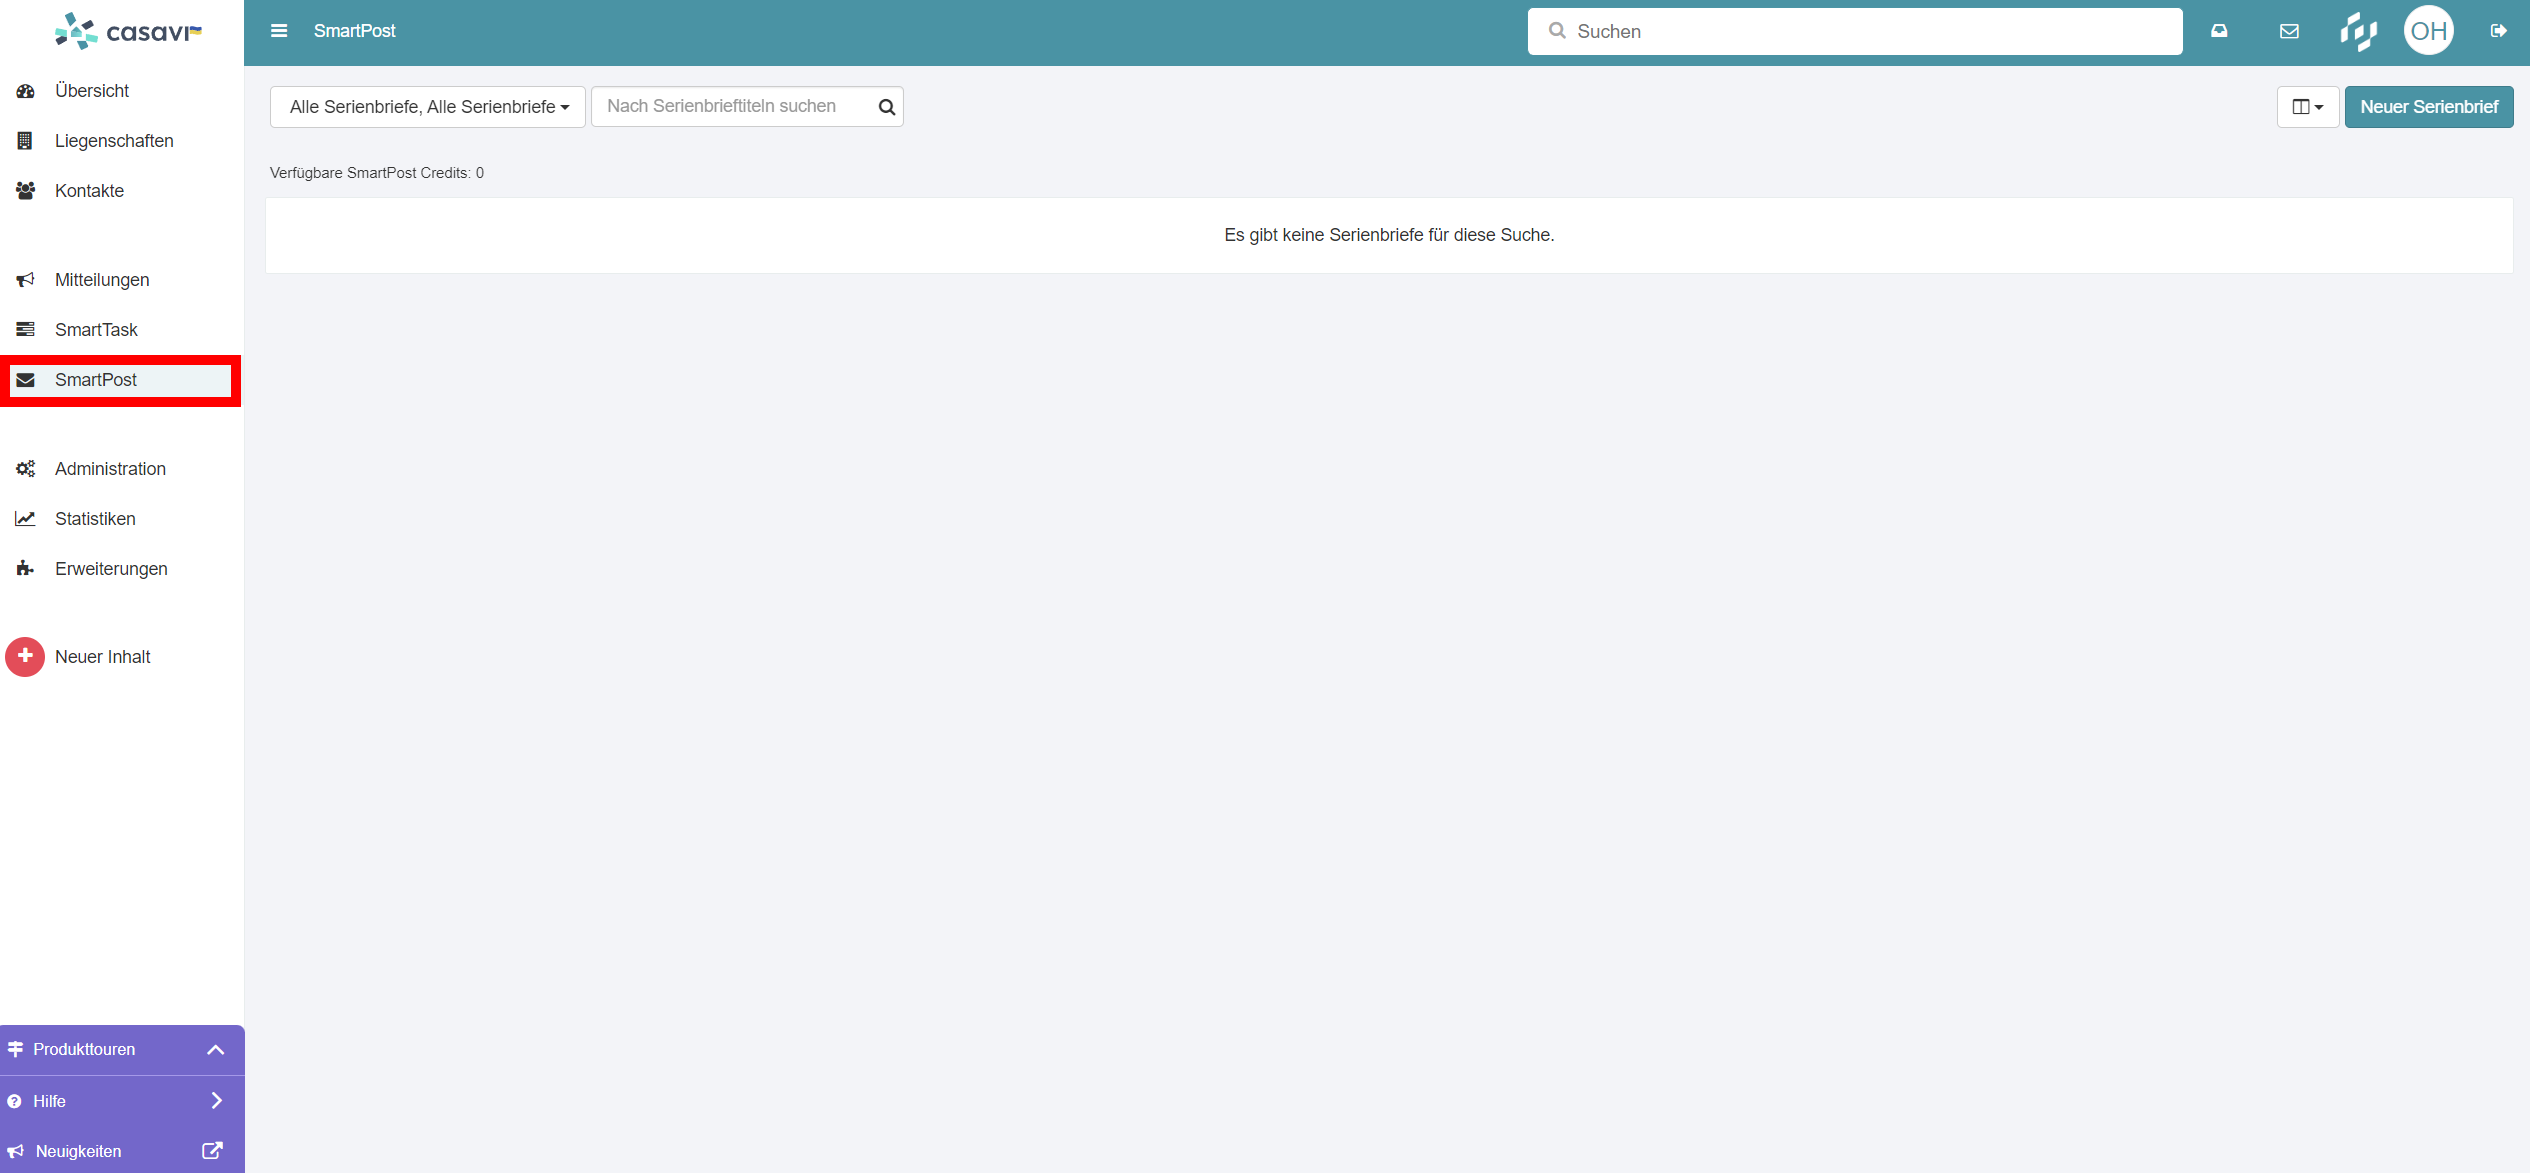Open the SmartTask menu item
This screenshot has height=1173, width=2530.
[x=96, y=330]
